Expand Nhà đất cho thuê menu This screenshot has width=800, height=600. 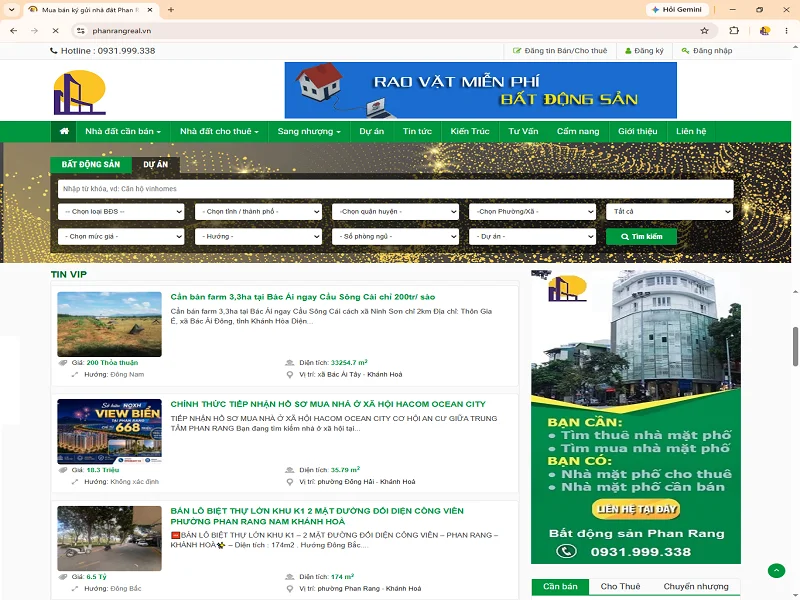[x=219, y=132]
